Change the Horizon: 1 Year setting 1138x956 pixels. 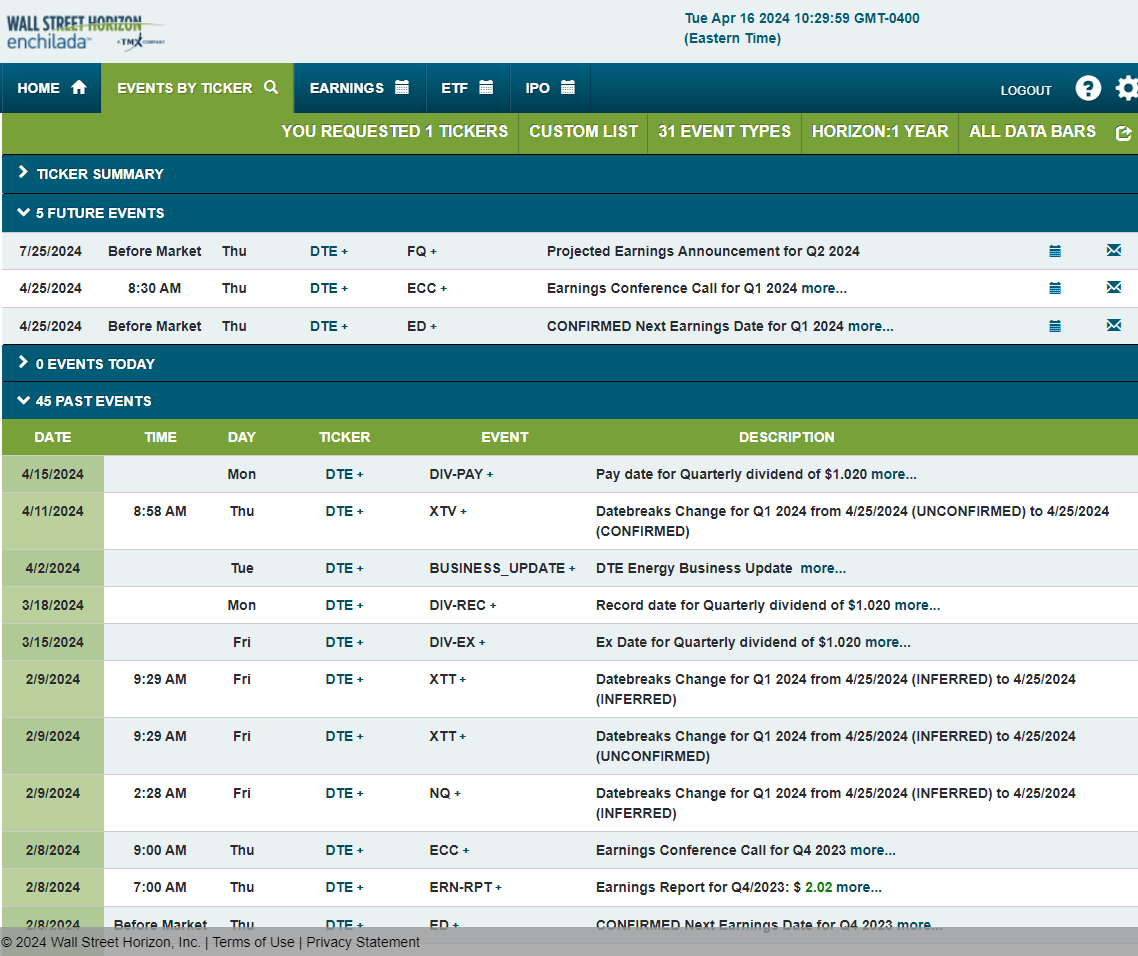879,132
